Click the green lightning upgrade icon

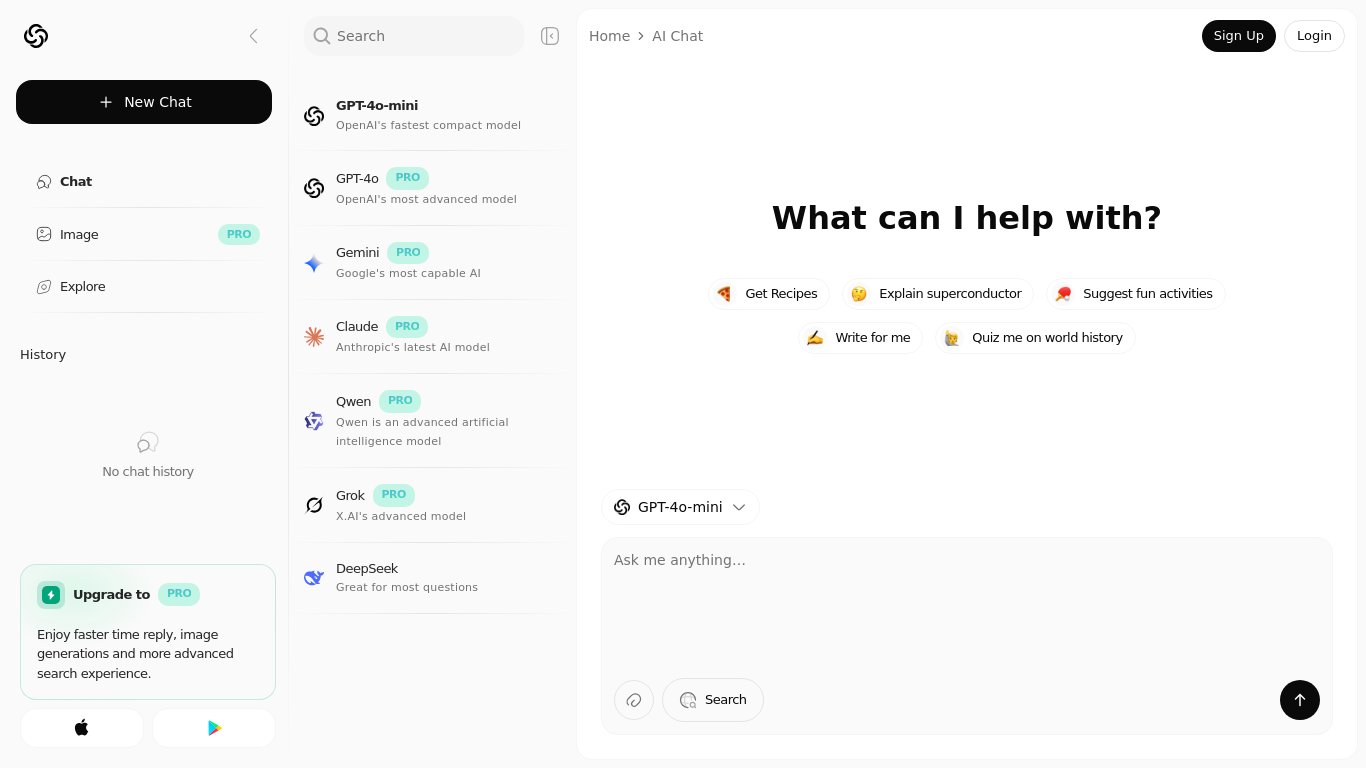51,595
